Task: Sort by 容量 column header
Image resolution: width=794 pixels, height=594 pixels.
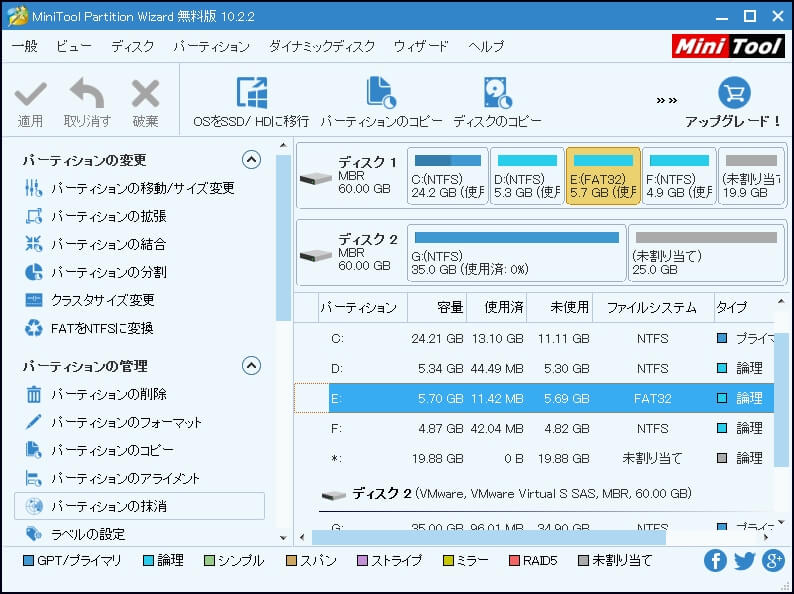Action: point(436,307)
